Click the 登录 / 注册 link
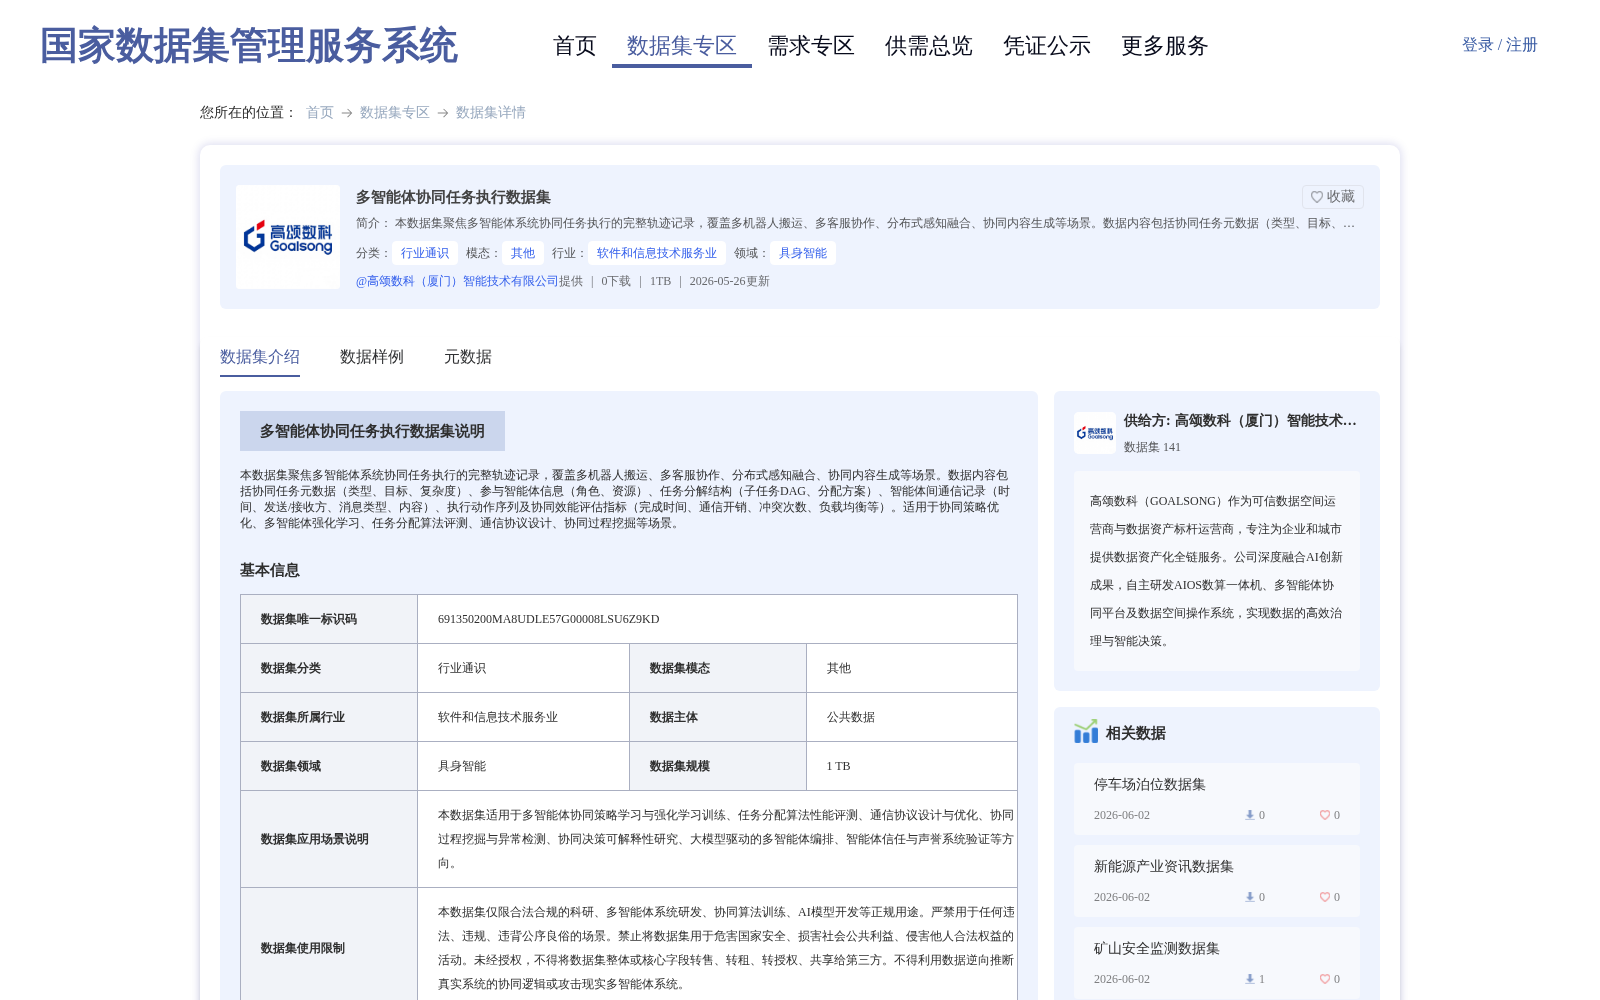Viewport: 1600px width, 1000px height. 1500,45
